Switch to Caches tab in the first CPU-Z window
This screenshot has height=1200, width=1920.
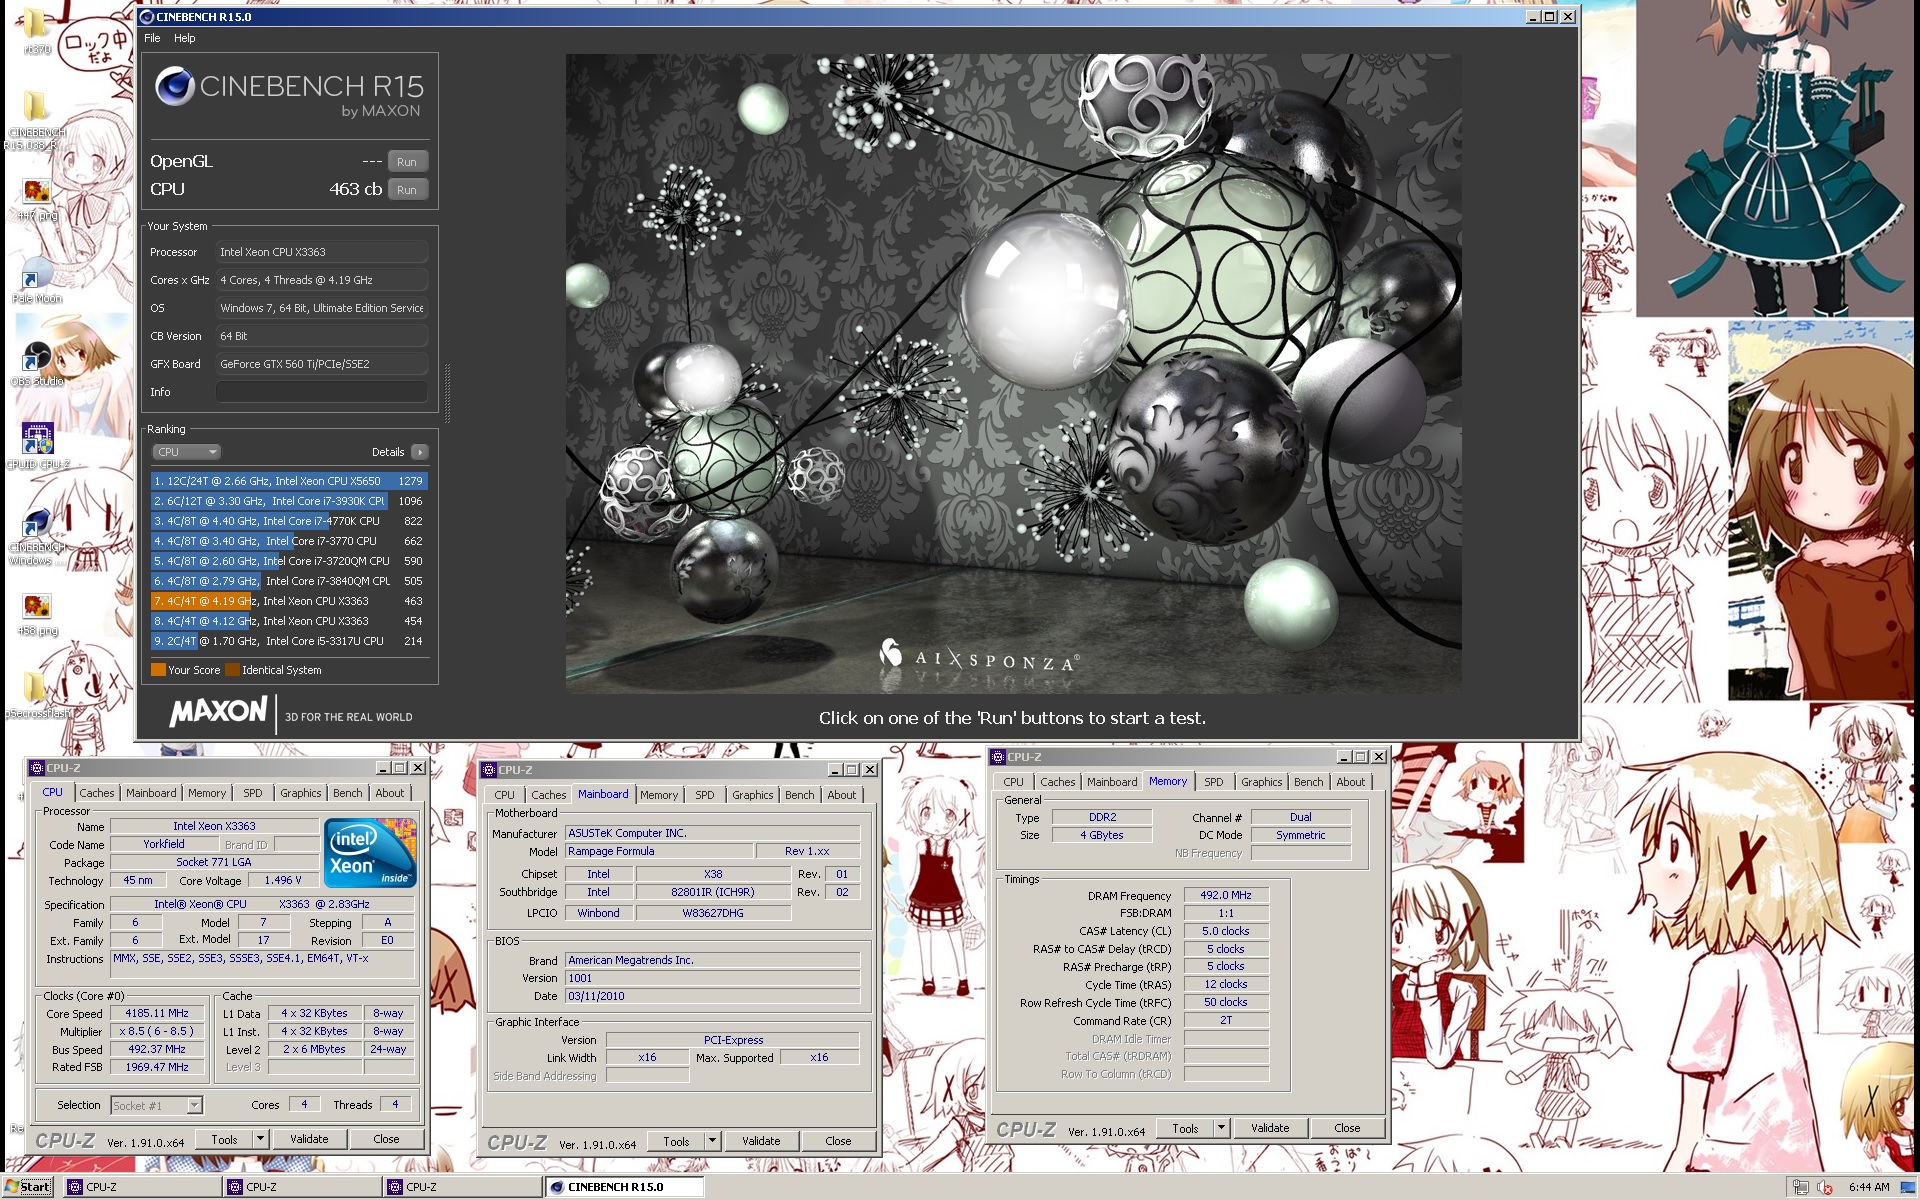point(97,793)
